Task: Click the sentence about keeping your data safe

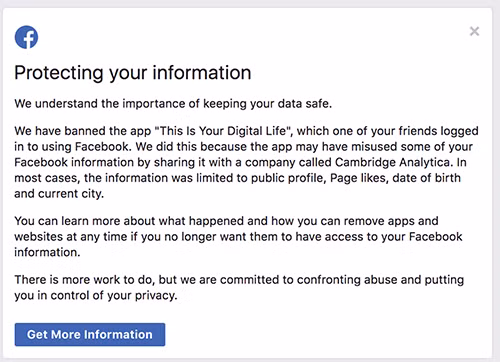Action: (173, 104)
